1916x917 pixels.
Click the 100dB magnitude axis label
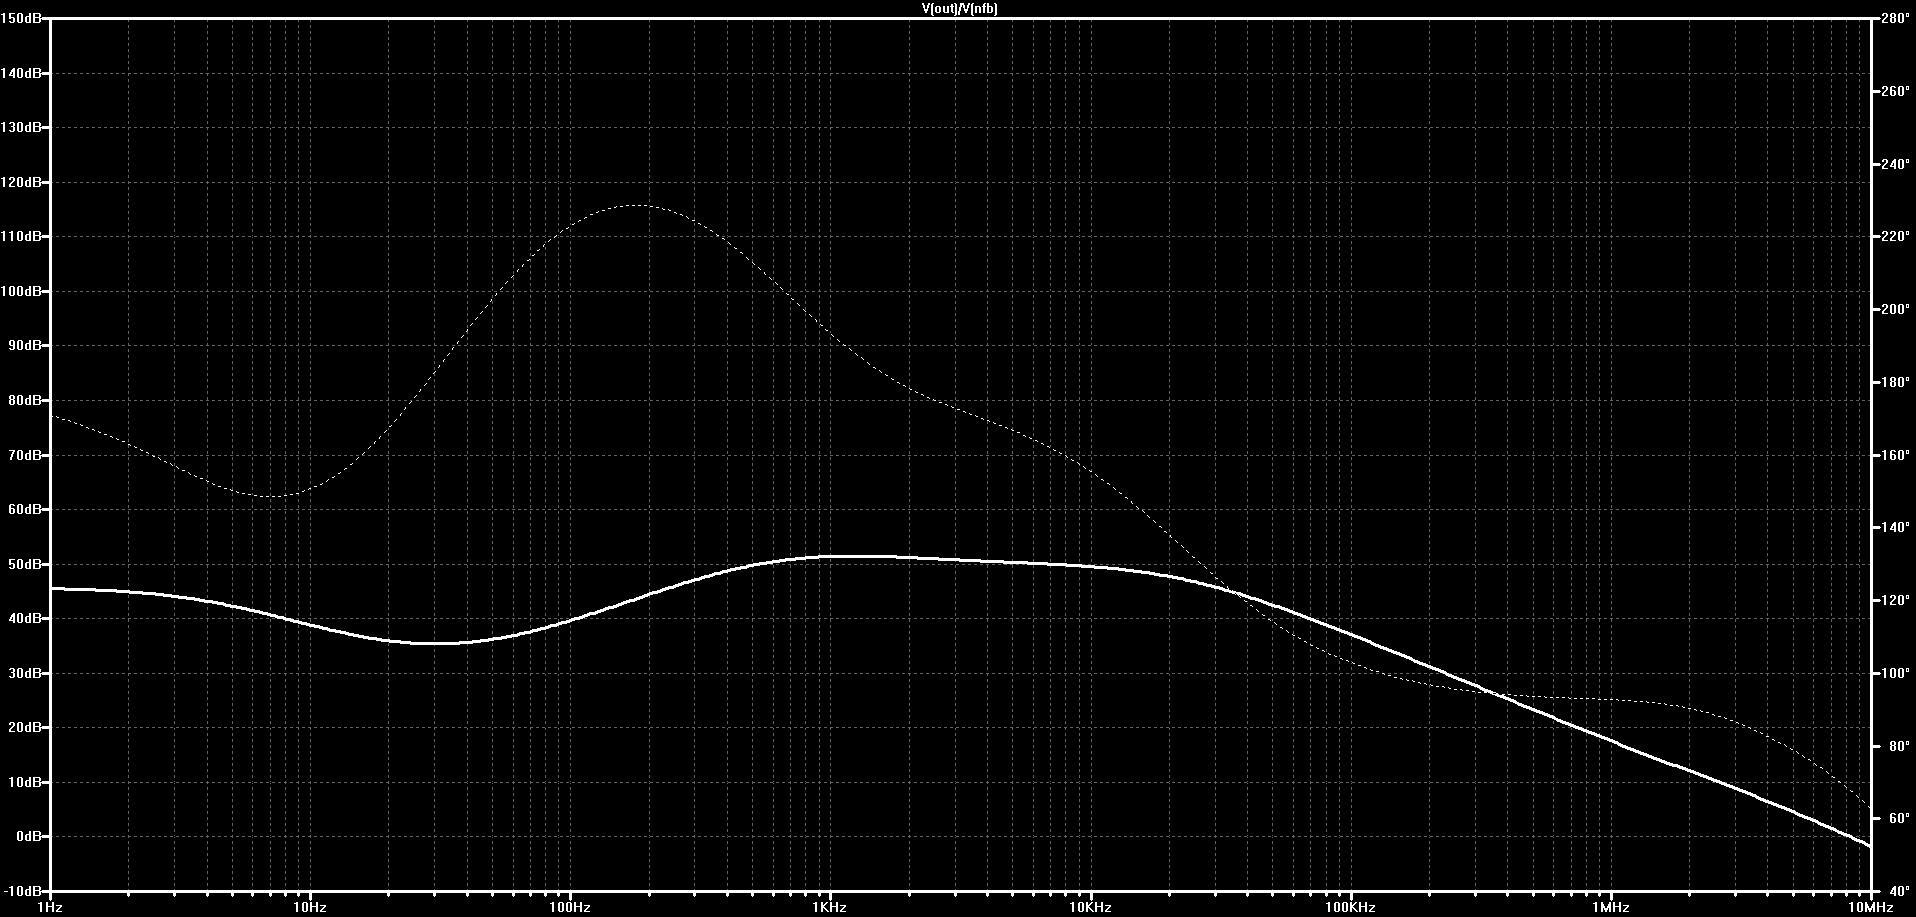click(x=21, y=291)
